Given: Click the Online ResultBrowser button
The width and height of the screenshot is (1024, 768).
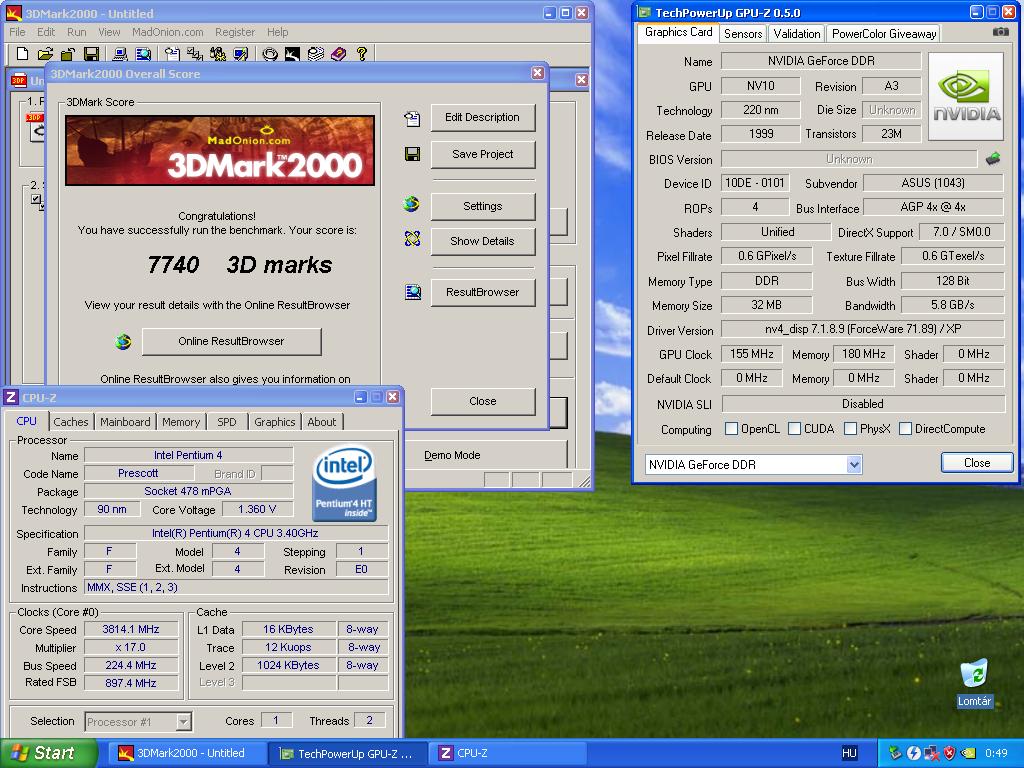Looking at the screenshot, I should coord(231,341).
